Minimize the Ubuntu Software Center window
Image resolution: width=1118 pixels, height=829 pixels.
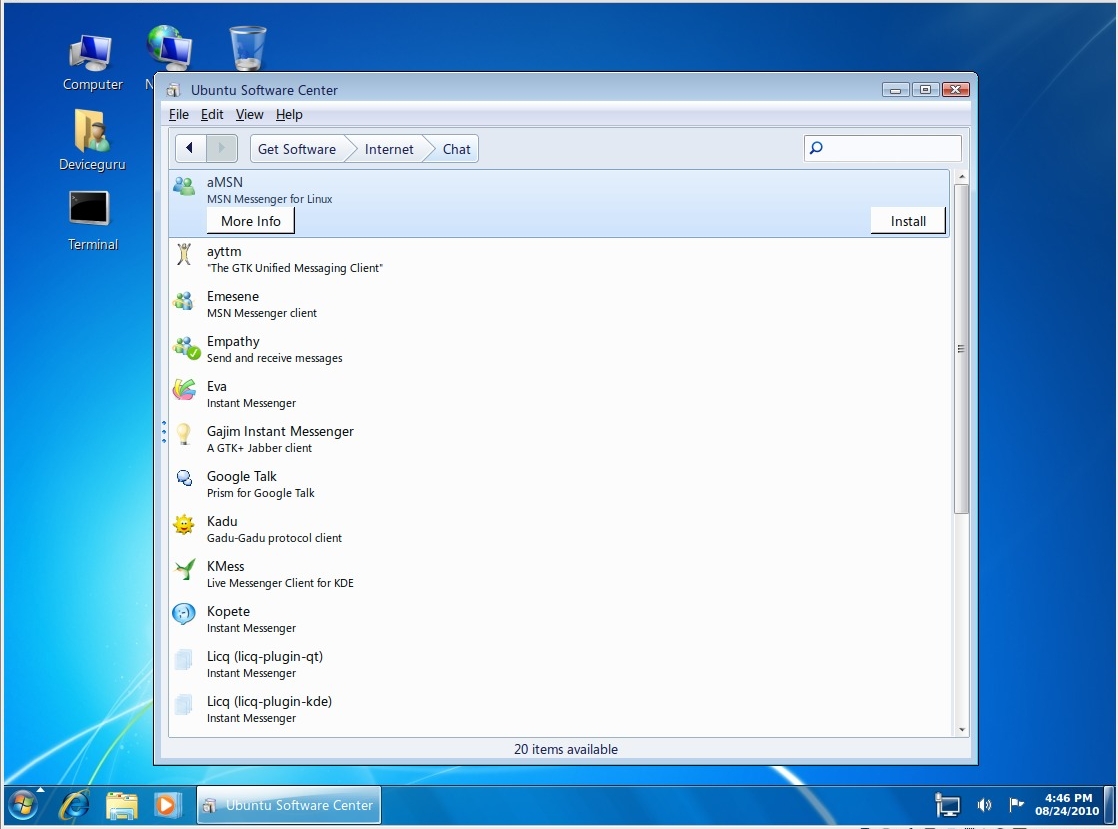895,89
